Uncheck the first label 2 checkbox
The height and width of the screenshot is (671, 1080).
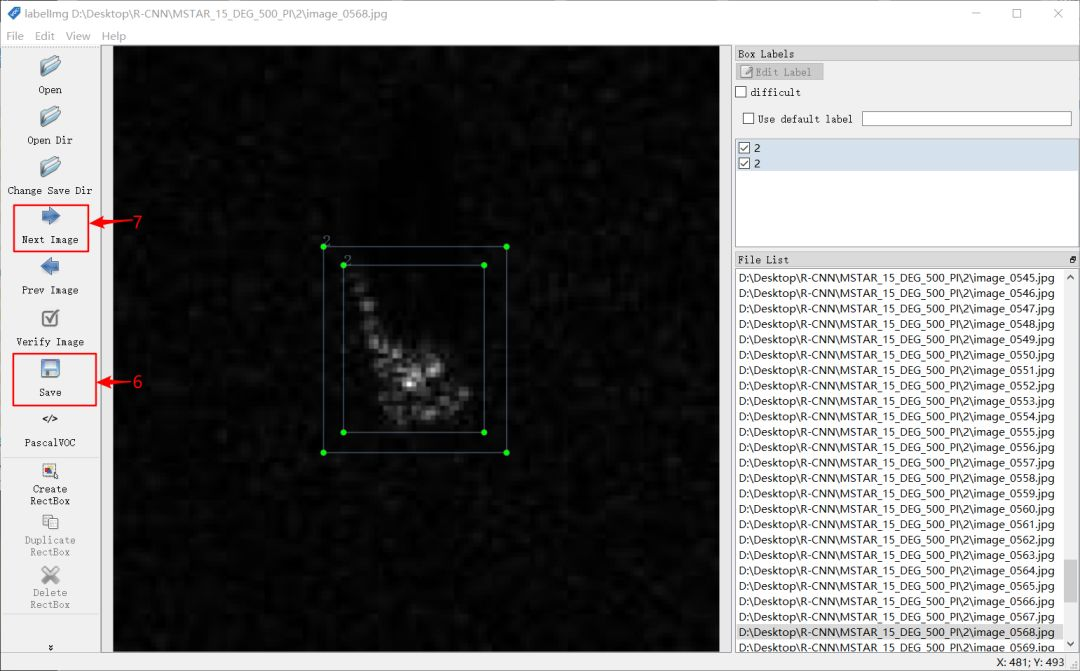tap(744, 147)
